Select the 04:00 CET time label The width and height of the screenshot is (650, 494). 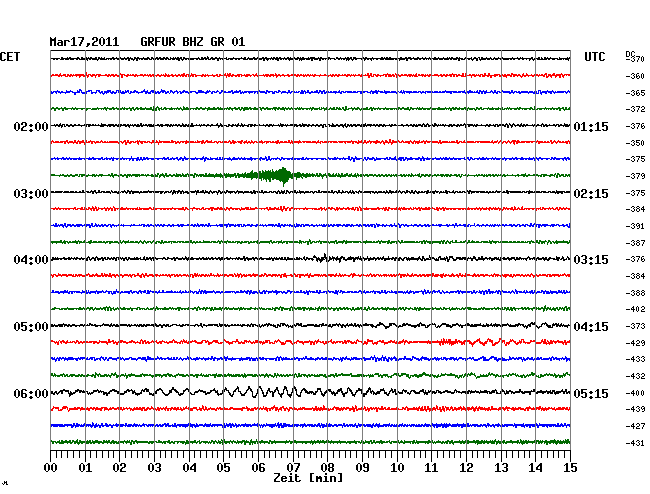pyautogui.click(x=31, y=260)
